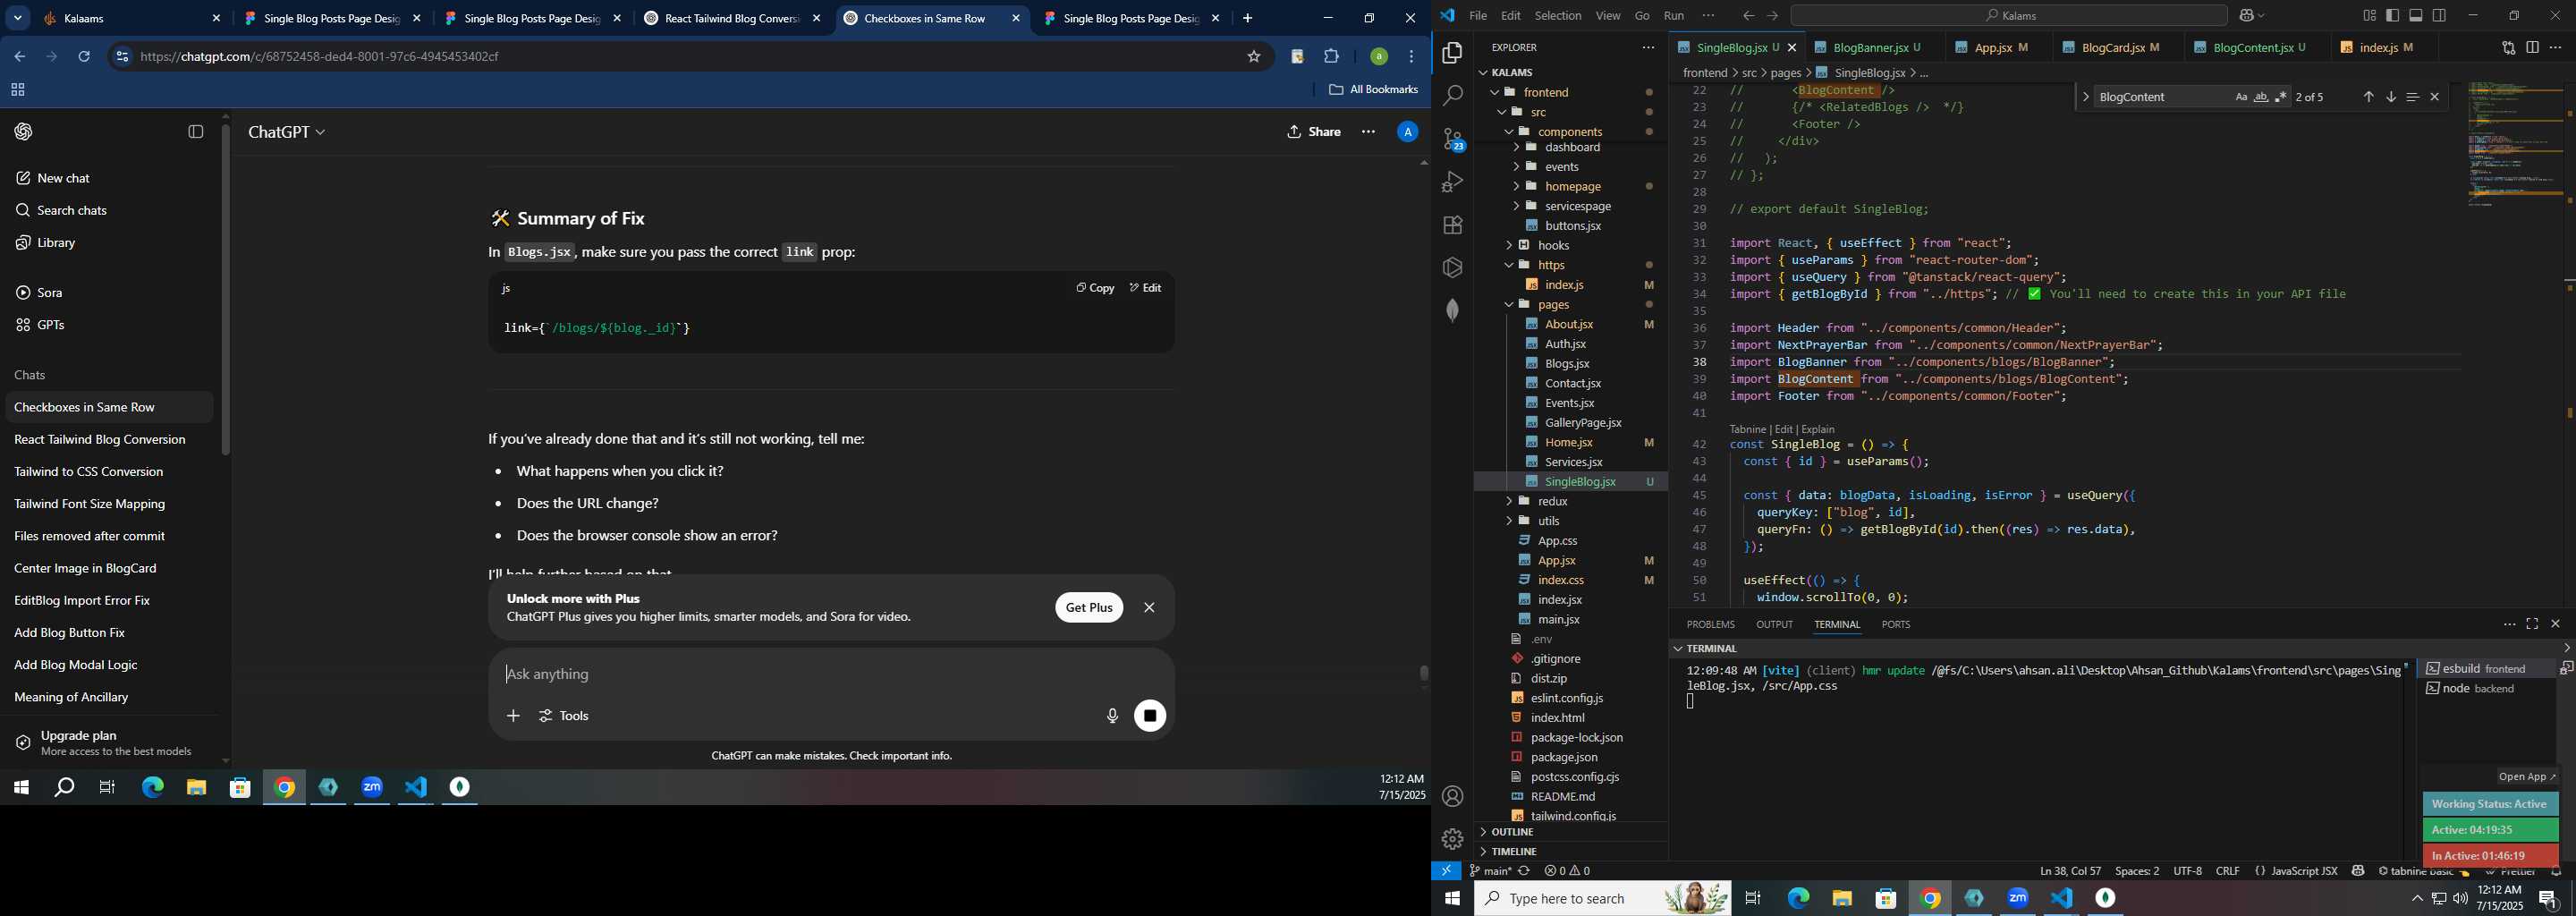Click the ChatGPT conversation scrollbar thumb
Viewport: 2576px width, 916px height.
point(1423,674)
